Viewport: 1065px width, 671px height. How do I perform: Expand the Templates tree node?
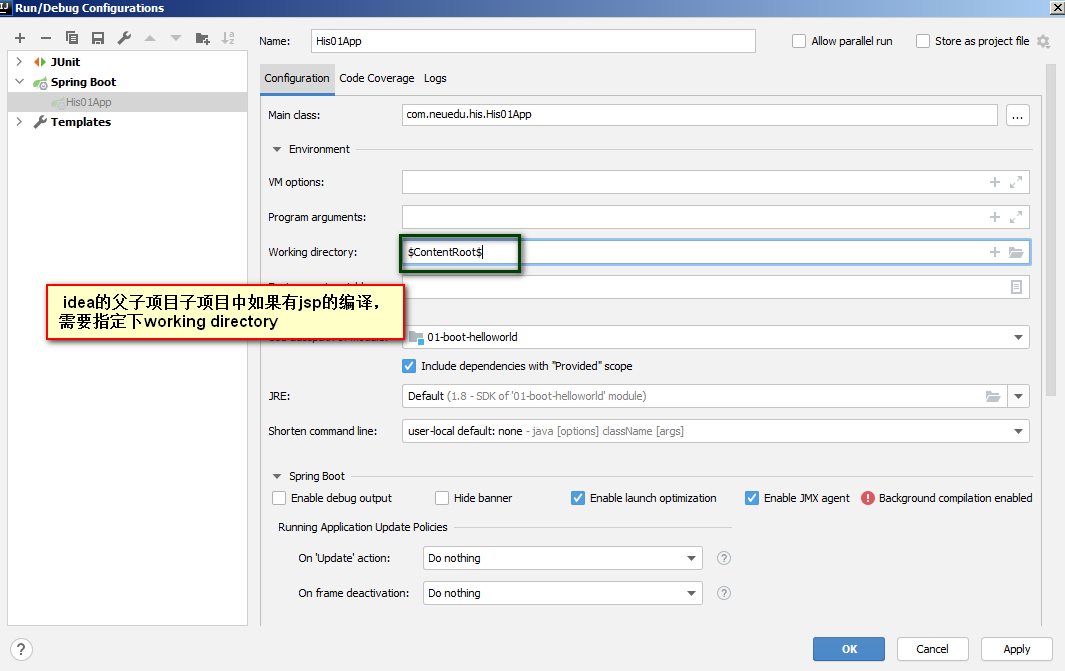[x=19, y=122]
